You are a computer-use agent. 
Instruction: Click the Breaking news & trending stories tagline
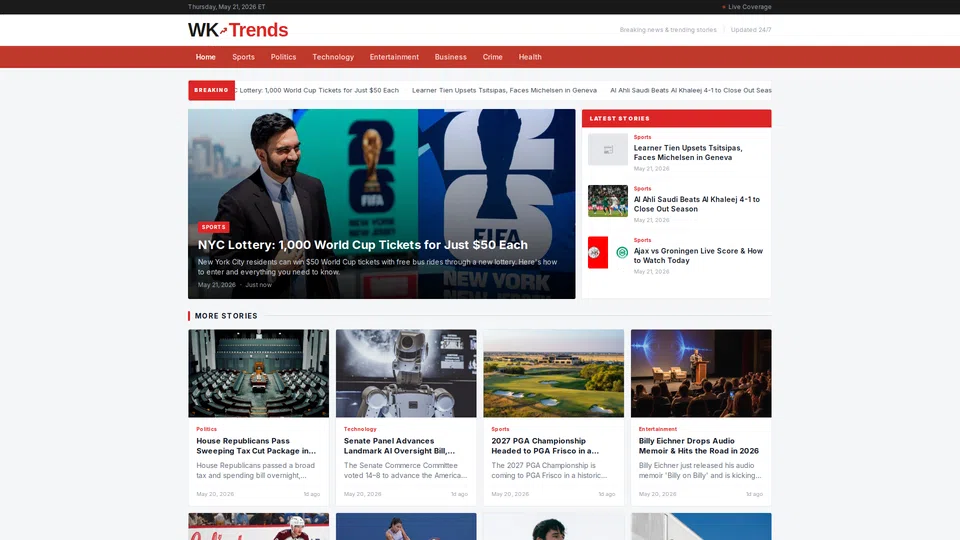(668, 29)
